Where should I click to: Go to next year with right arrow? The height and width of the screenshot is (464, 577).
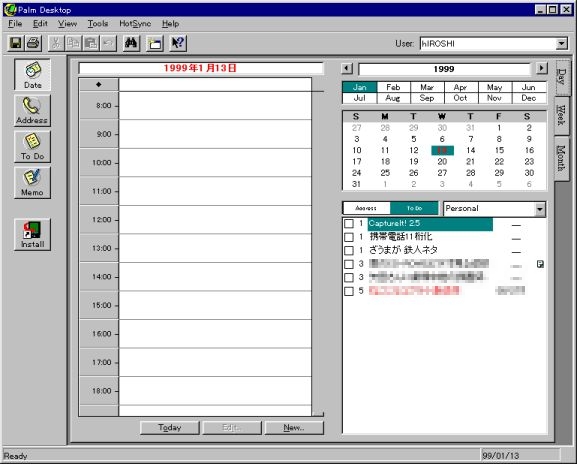tap(541, 68)
